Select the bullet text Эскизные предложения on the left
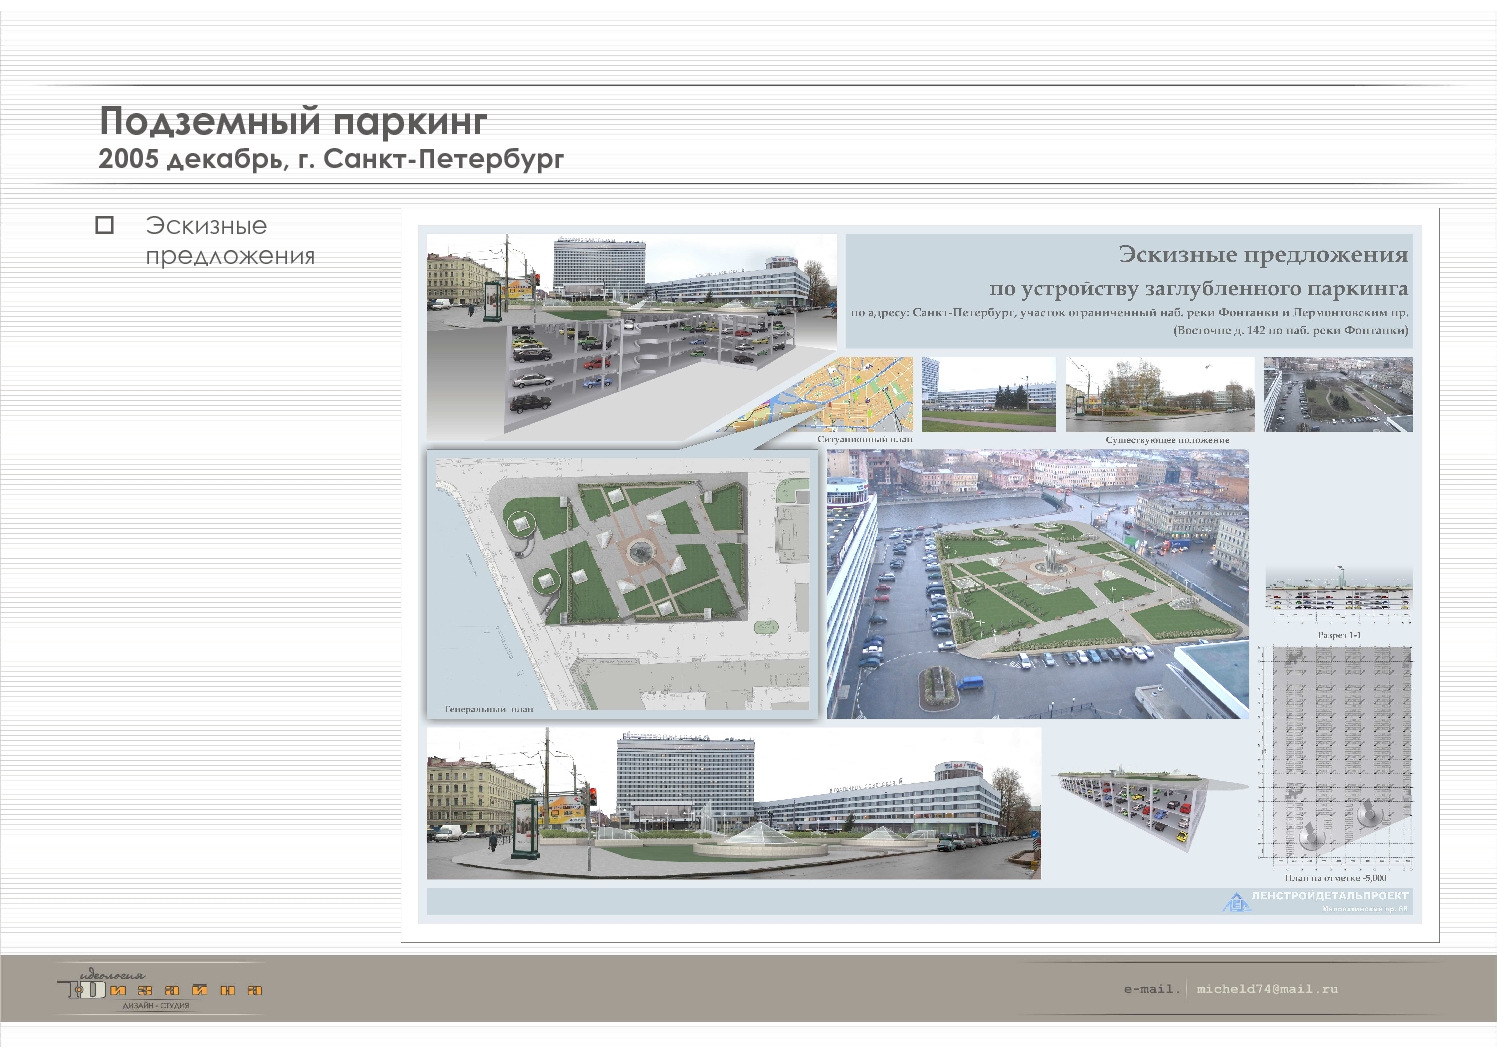 230,241
